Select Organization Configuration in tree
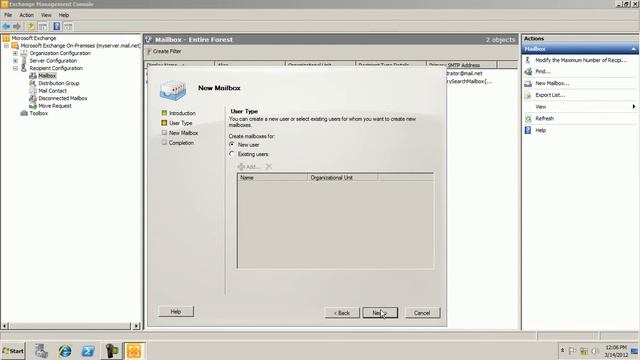The height and width of the screenshot is (360, 640). tap(60, 53)
